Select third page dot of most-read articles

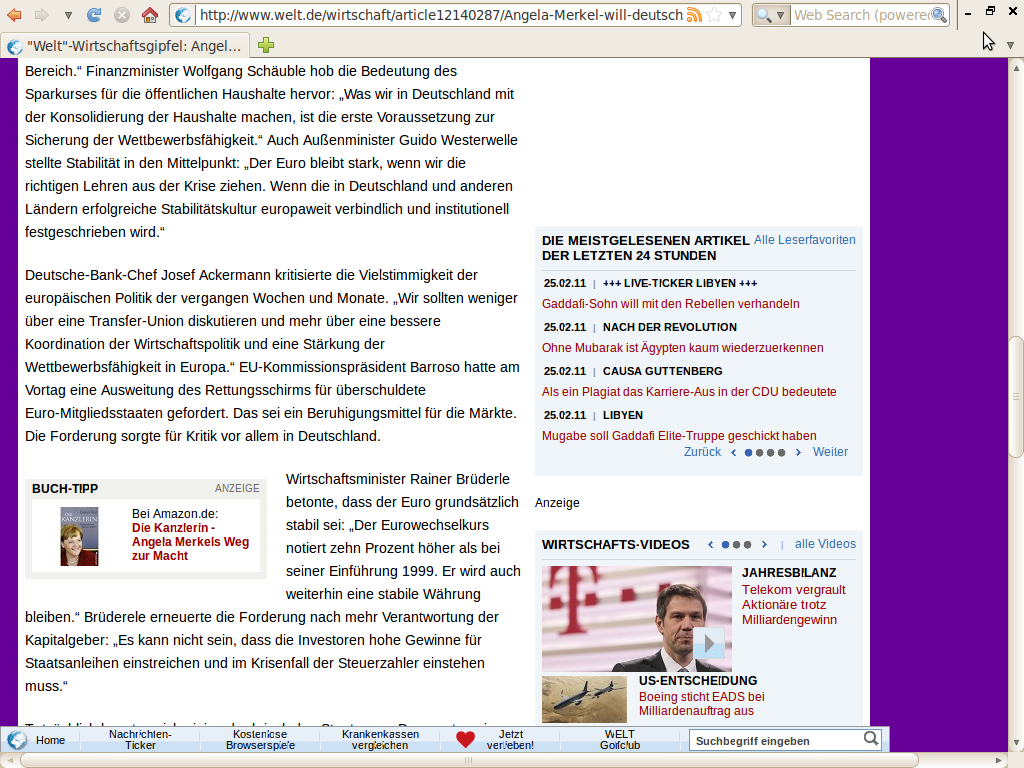tap(771, 453)
